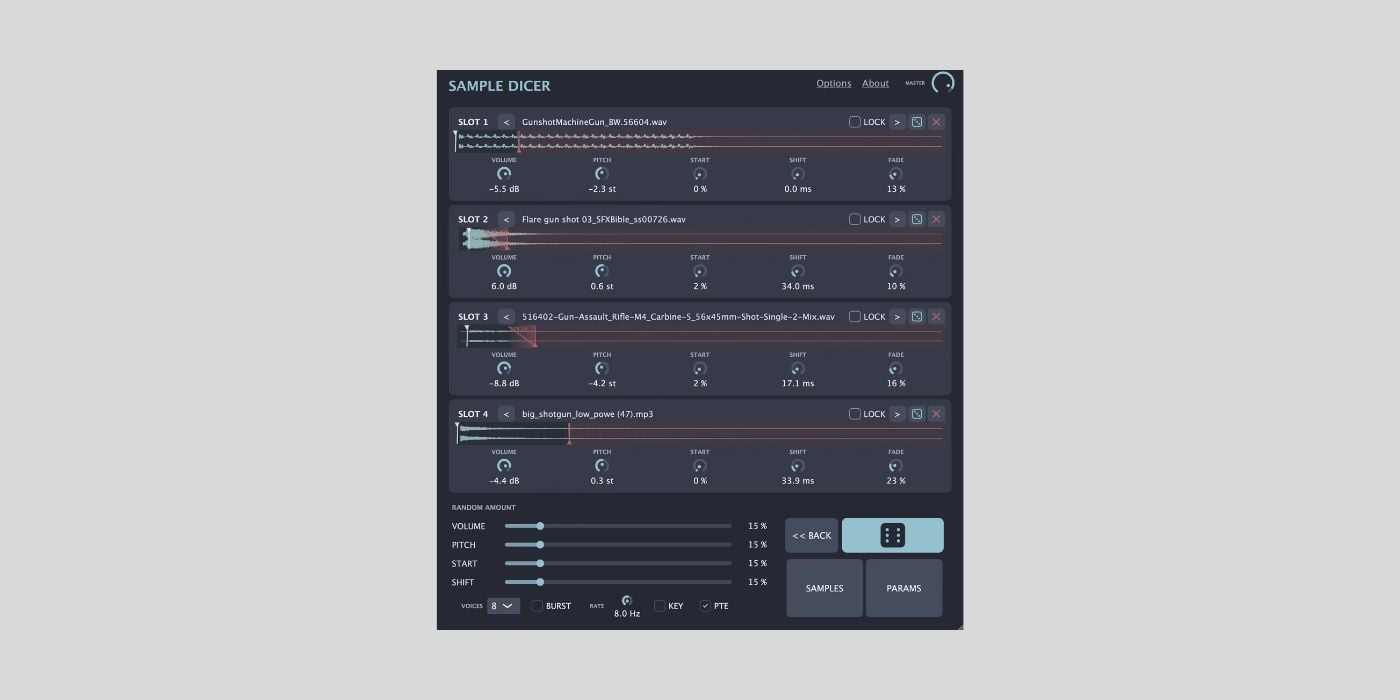The image size is (1400, 700).
Task: Adjust the random amount START slider
Action: coord(618,563)
